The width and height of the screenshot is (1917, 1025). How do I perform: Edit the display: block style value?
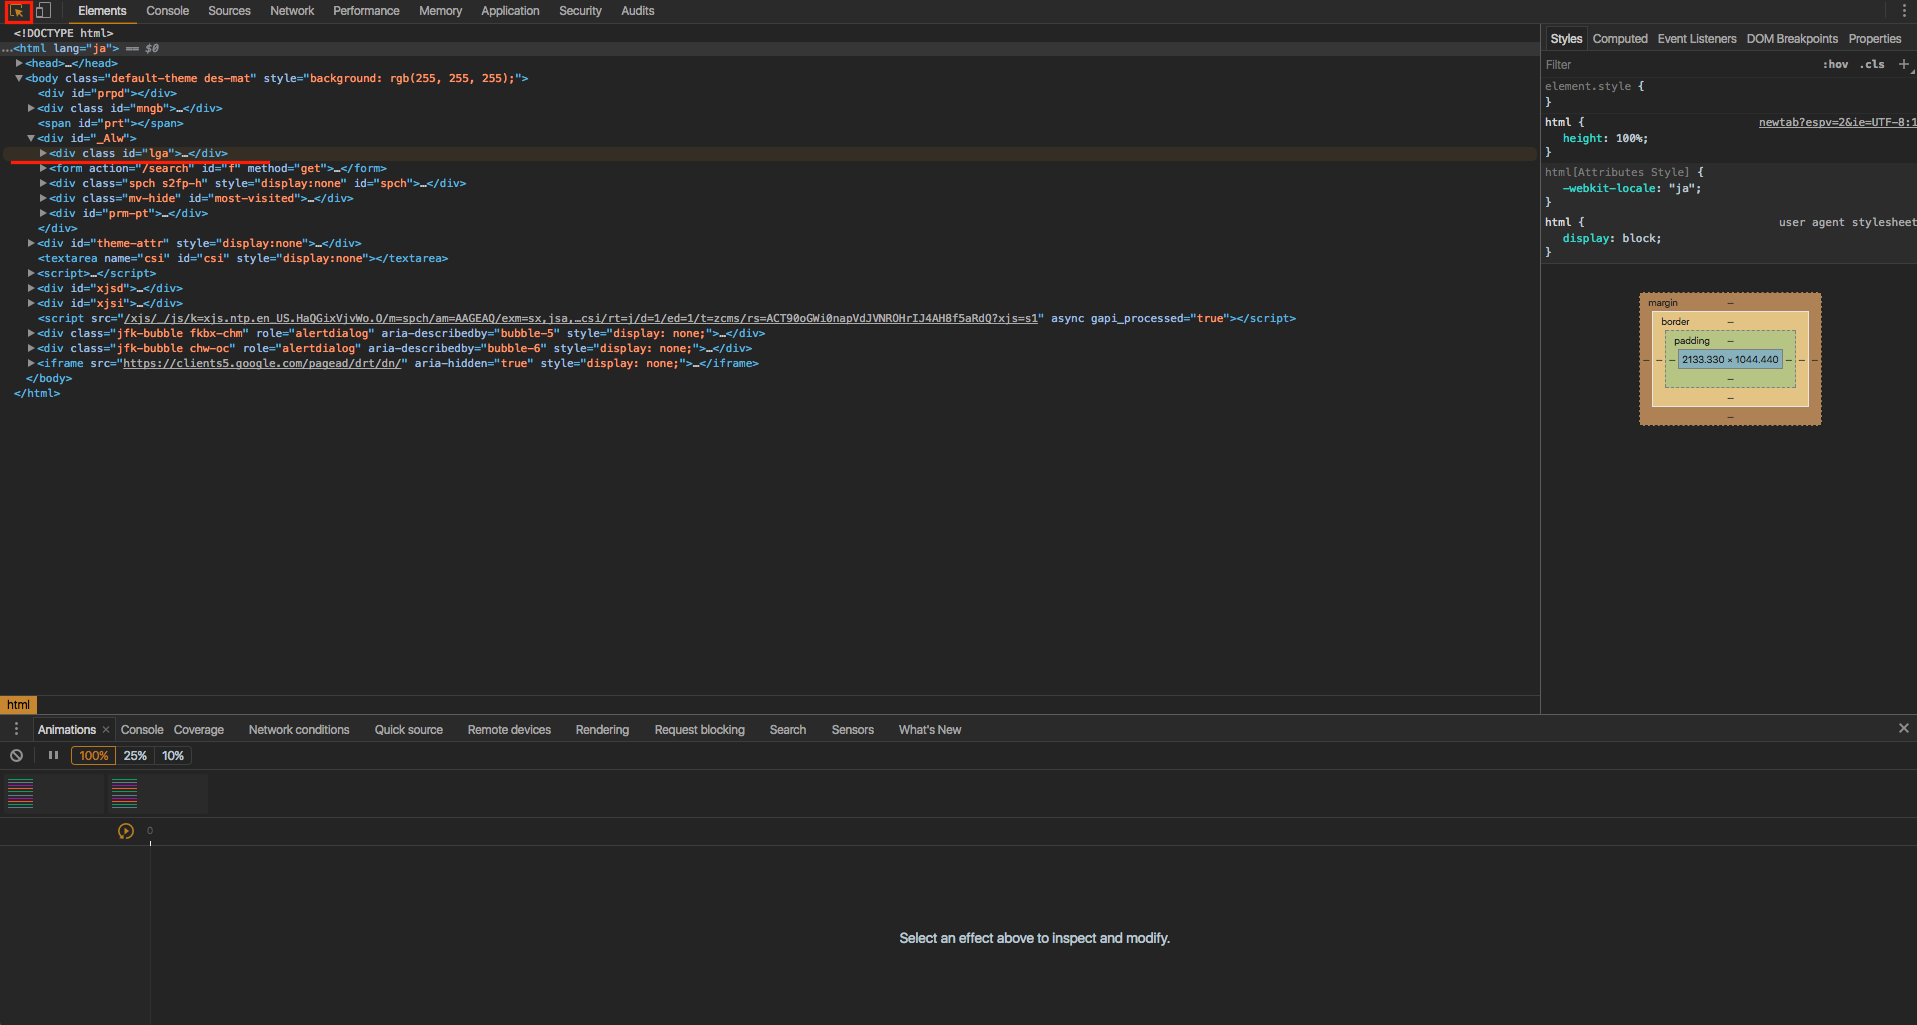(1638, 238)
